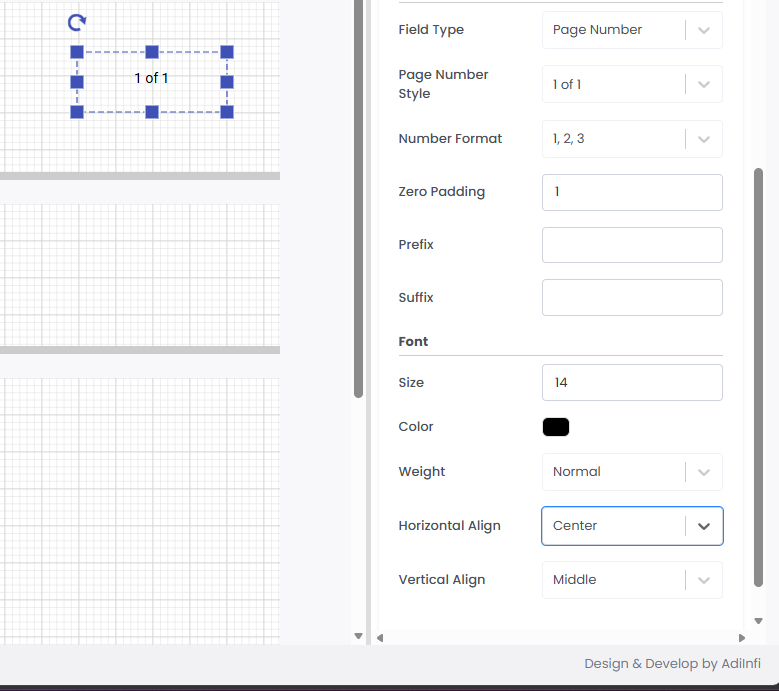Open the Field Type dropdown
The height and width of the screenshot is (691, 779).
tap(631, 30)
